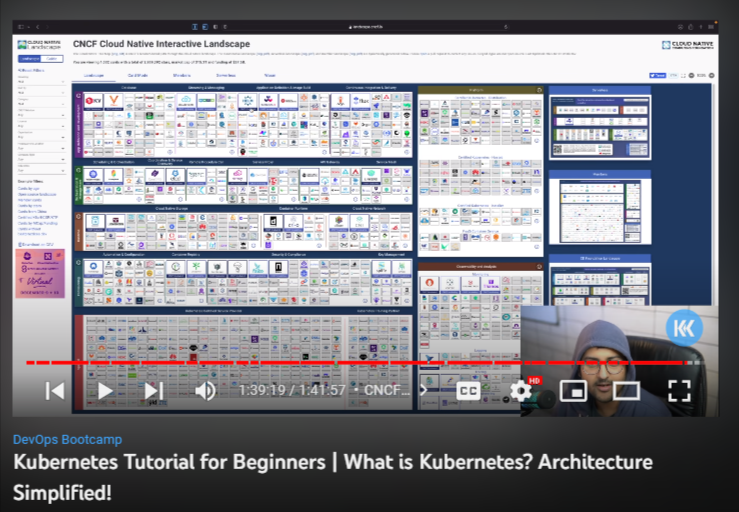This screenshot has width=739, height=512.
Task: Select the Flux project card
Action: 360,101
